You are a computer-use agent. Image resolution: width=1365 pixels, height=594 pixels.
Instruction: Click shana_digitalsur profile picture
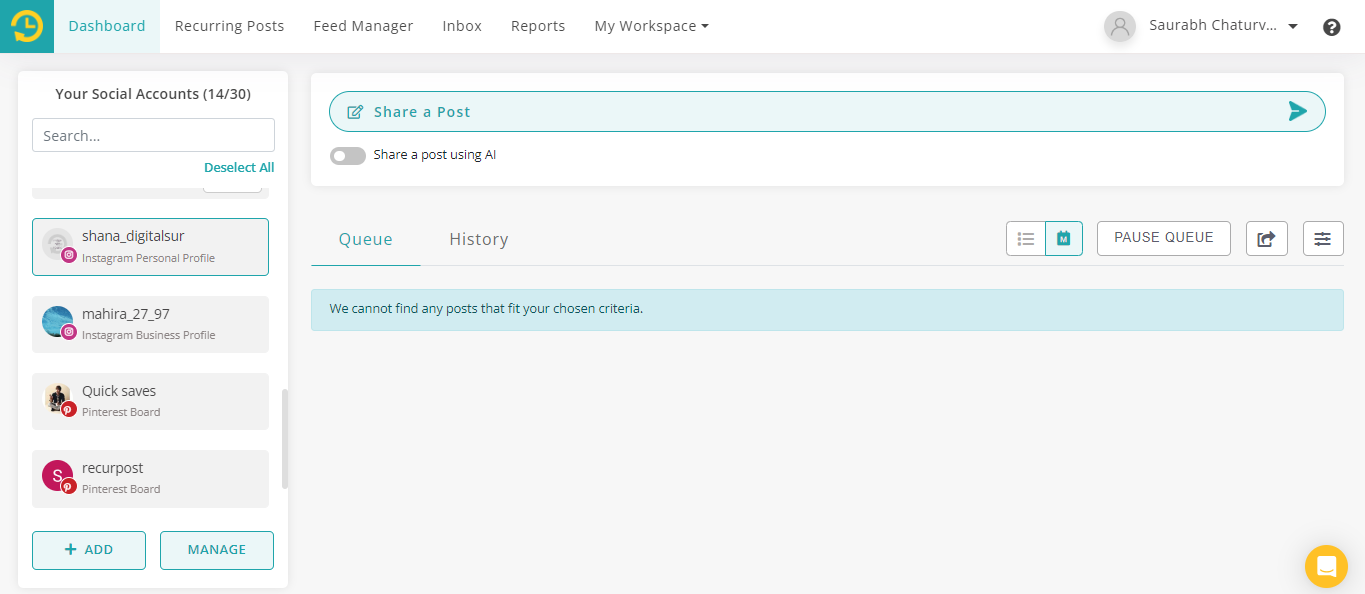[57, 244]
